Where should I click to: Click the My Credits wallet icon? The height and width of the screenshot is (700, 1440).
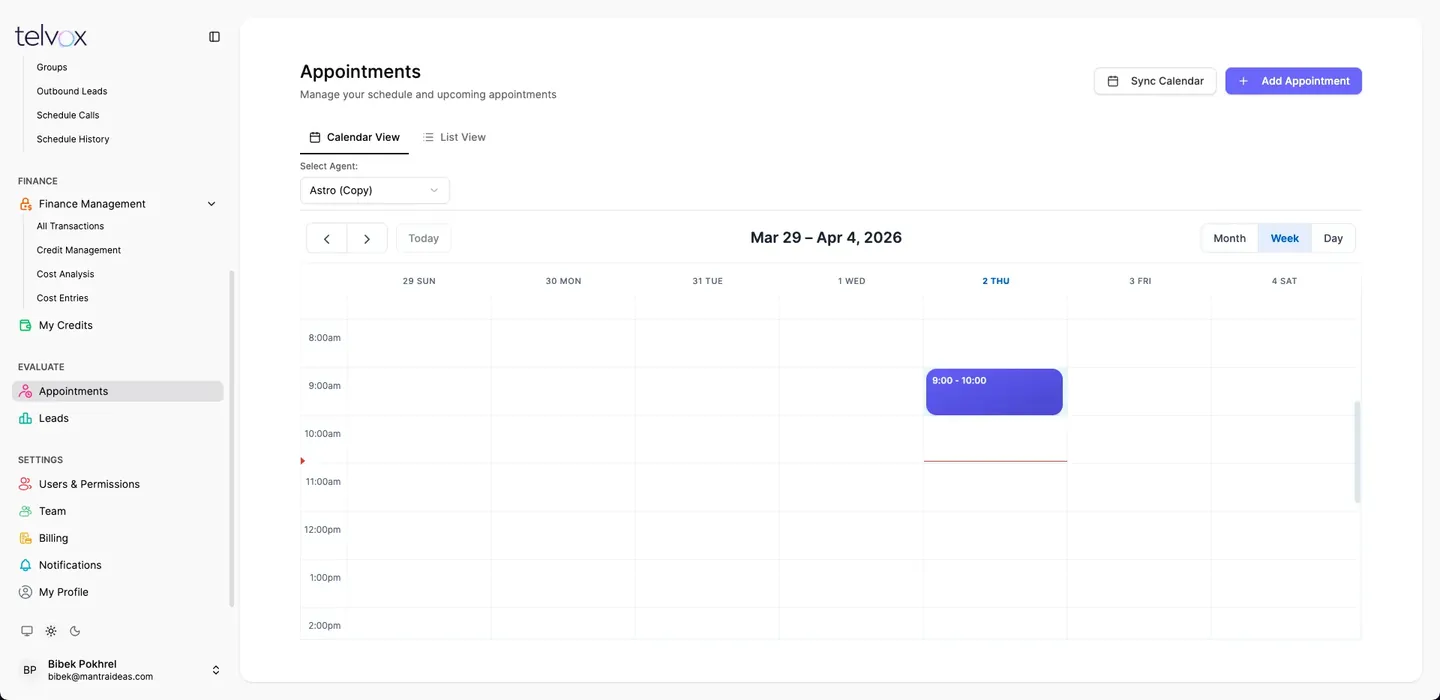pos(26,325)
